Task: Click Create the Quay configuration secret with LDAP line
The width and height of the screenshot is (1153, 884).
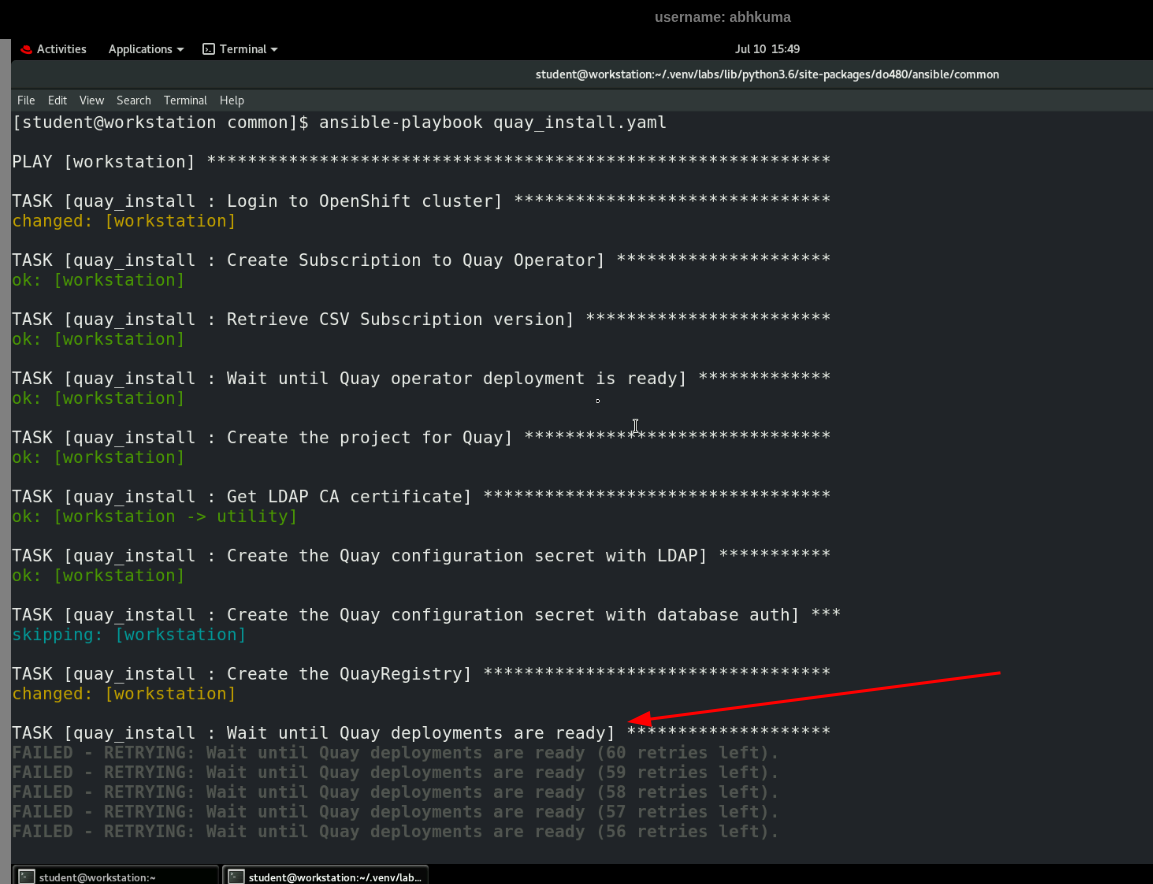Action: [421, 556]
